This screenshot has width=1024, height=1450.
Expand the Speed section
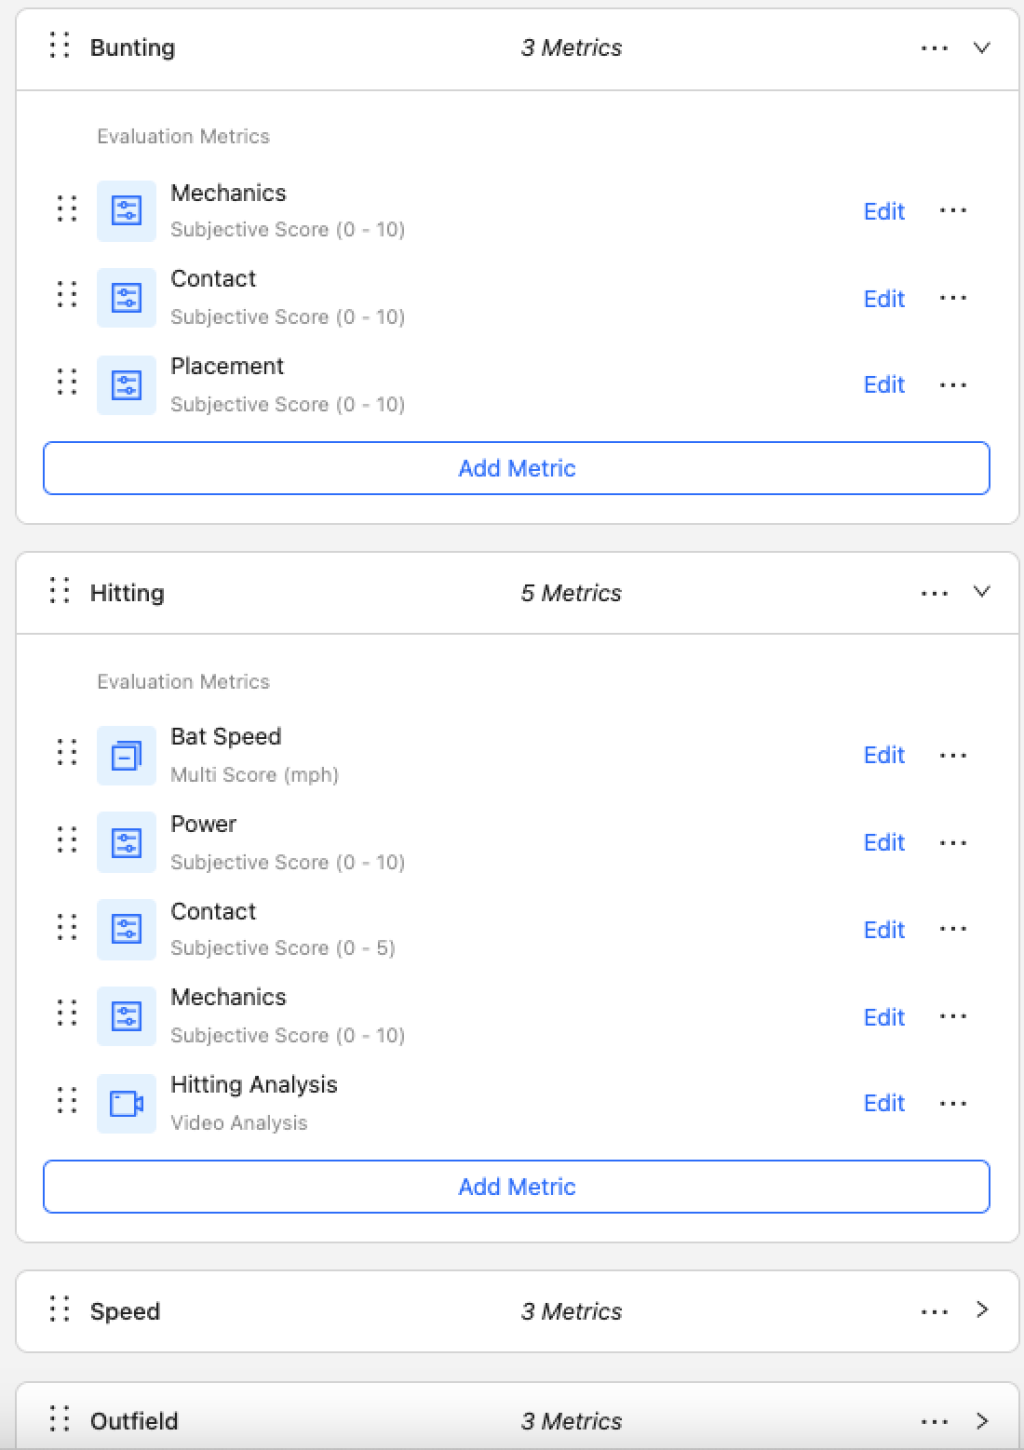click(982, 1310)
